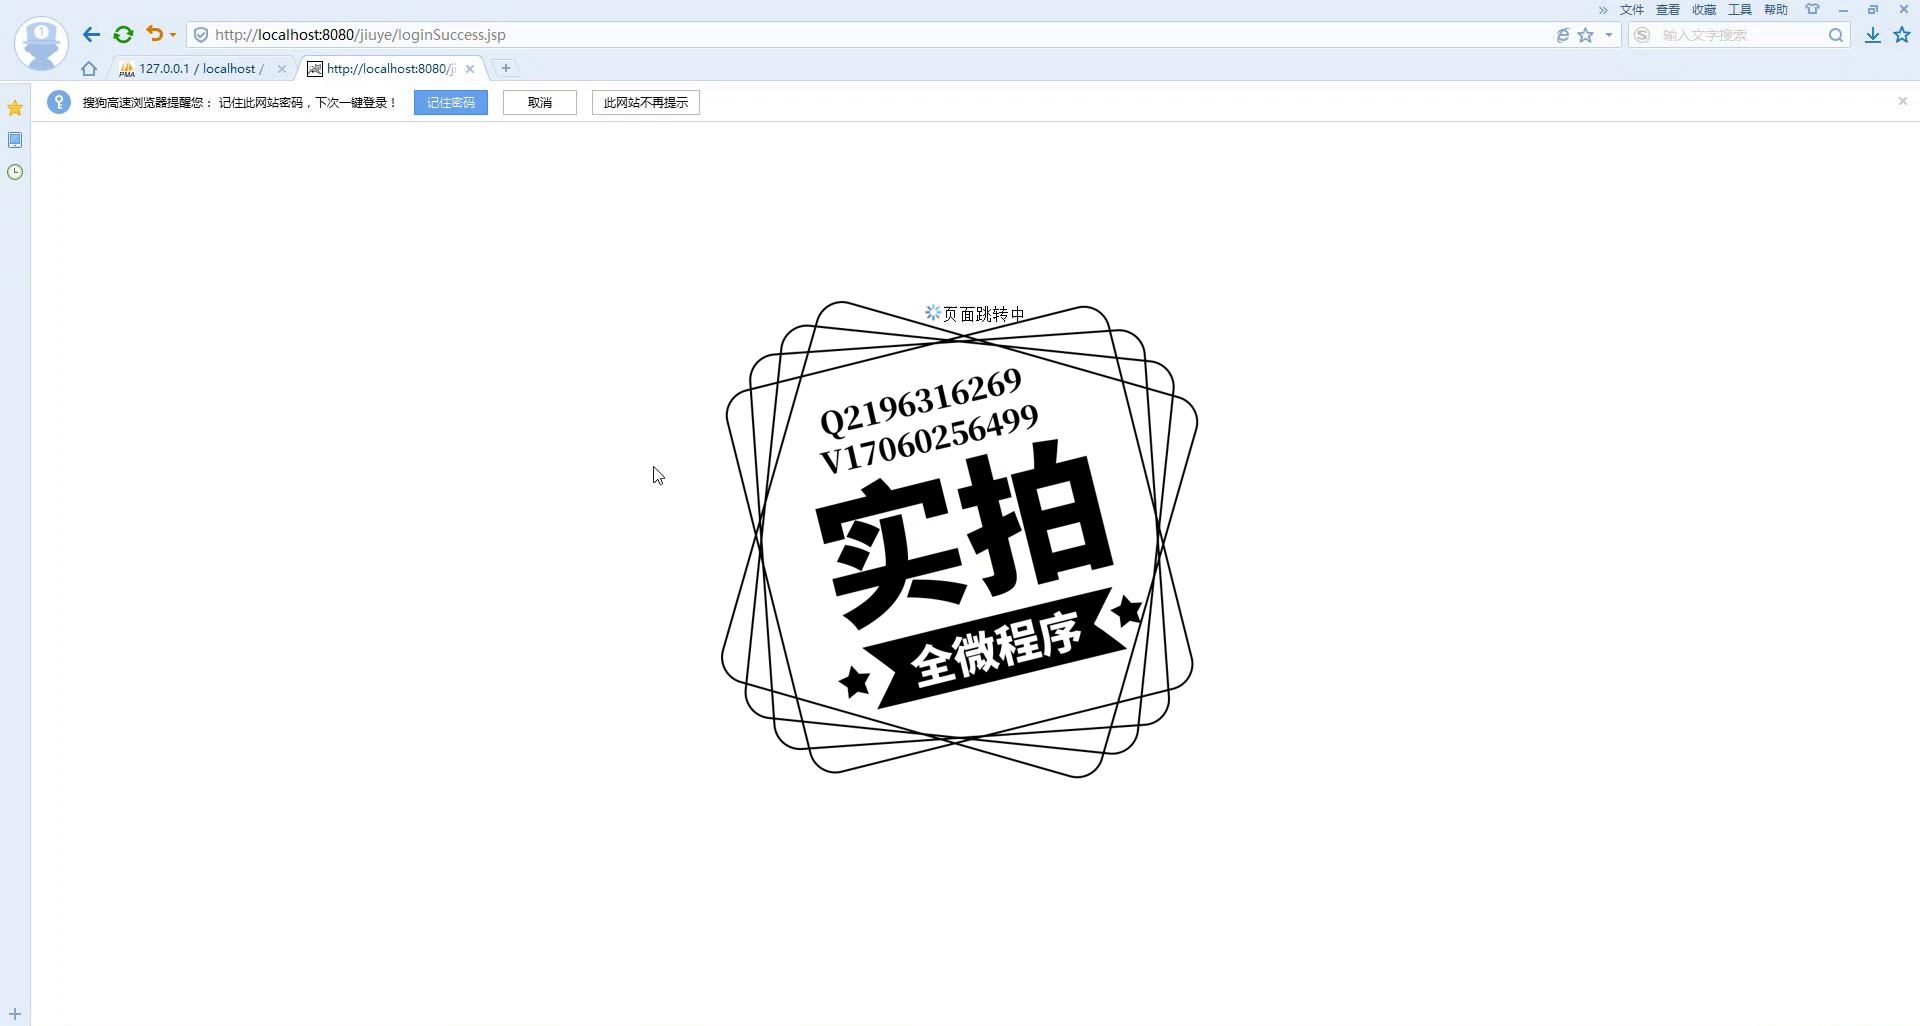Viewport: 1920px width, 1026px height.
Task: Click the 取消 button
Action: coord(540,103)
